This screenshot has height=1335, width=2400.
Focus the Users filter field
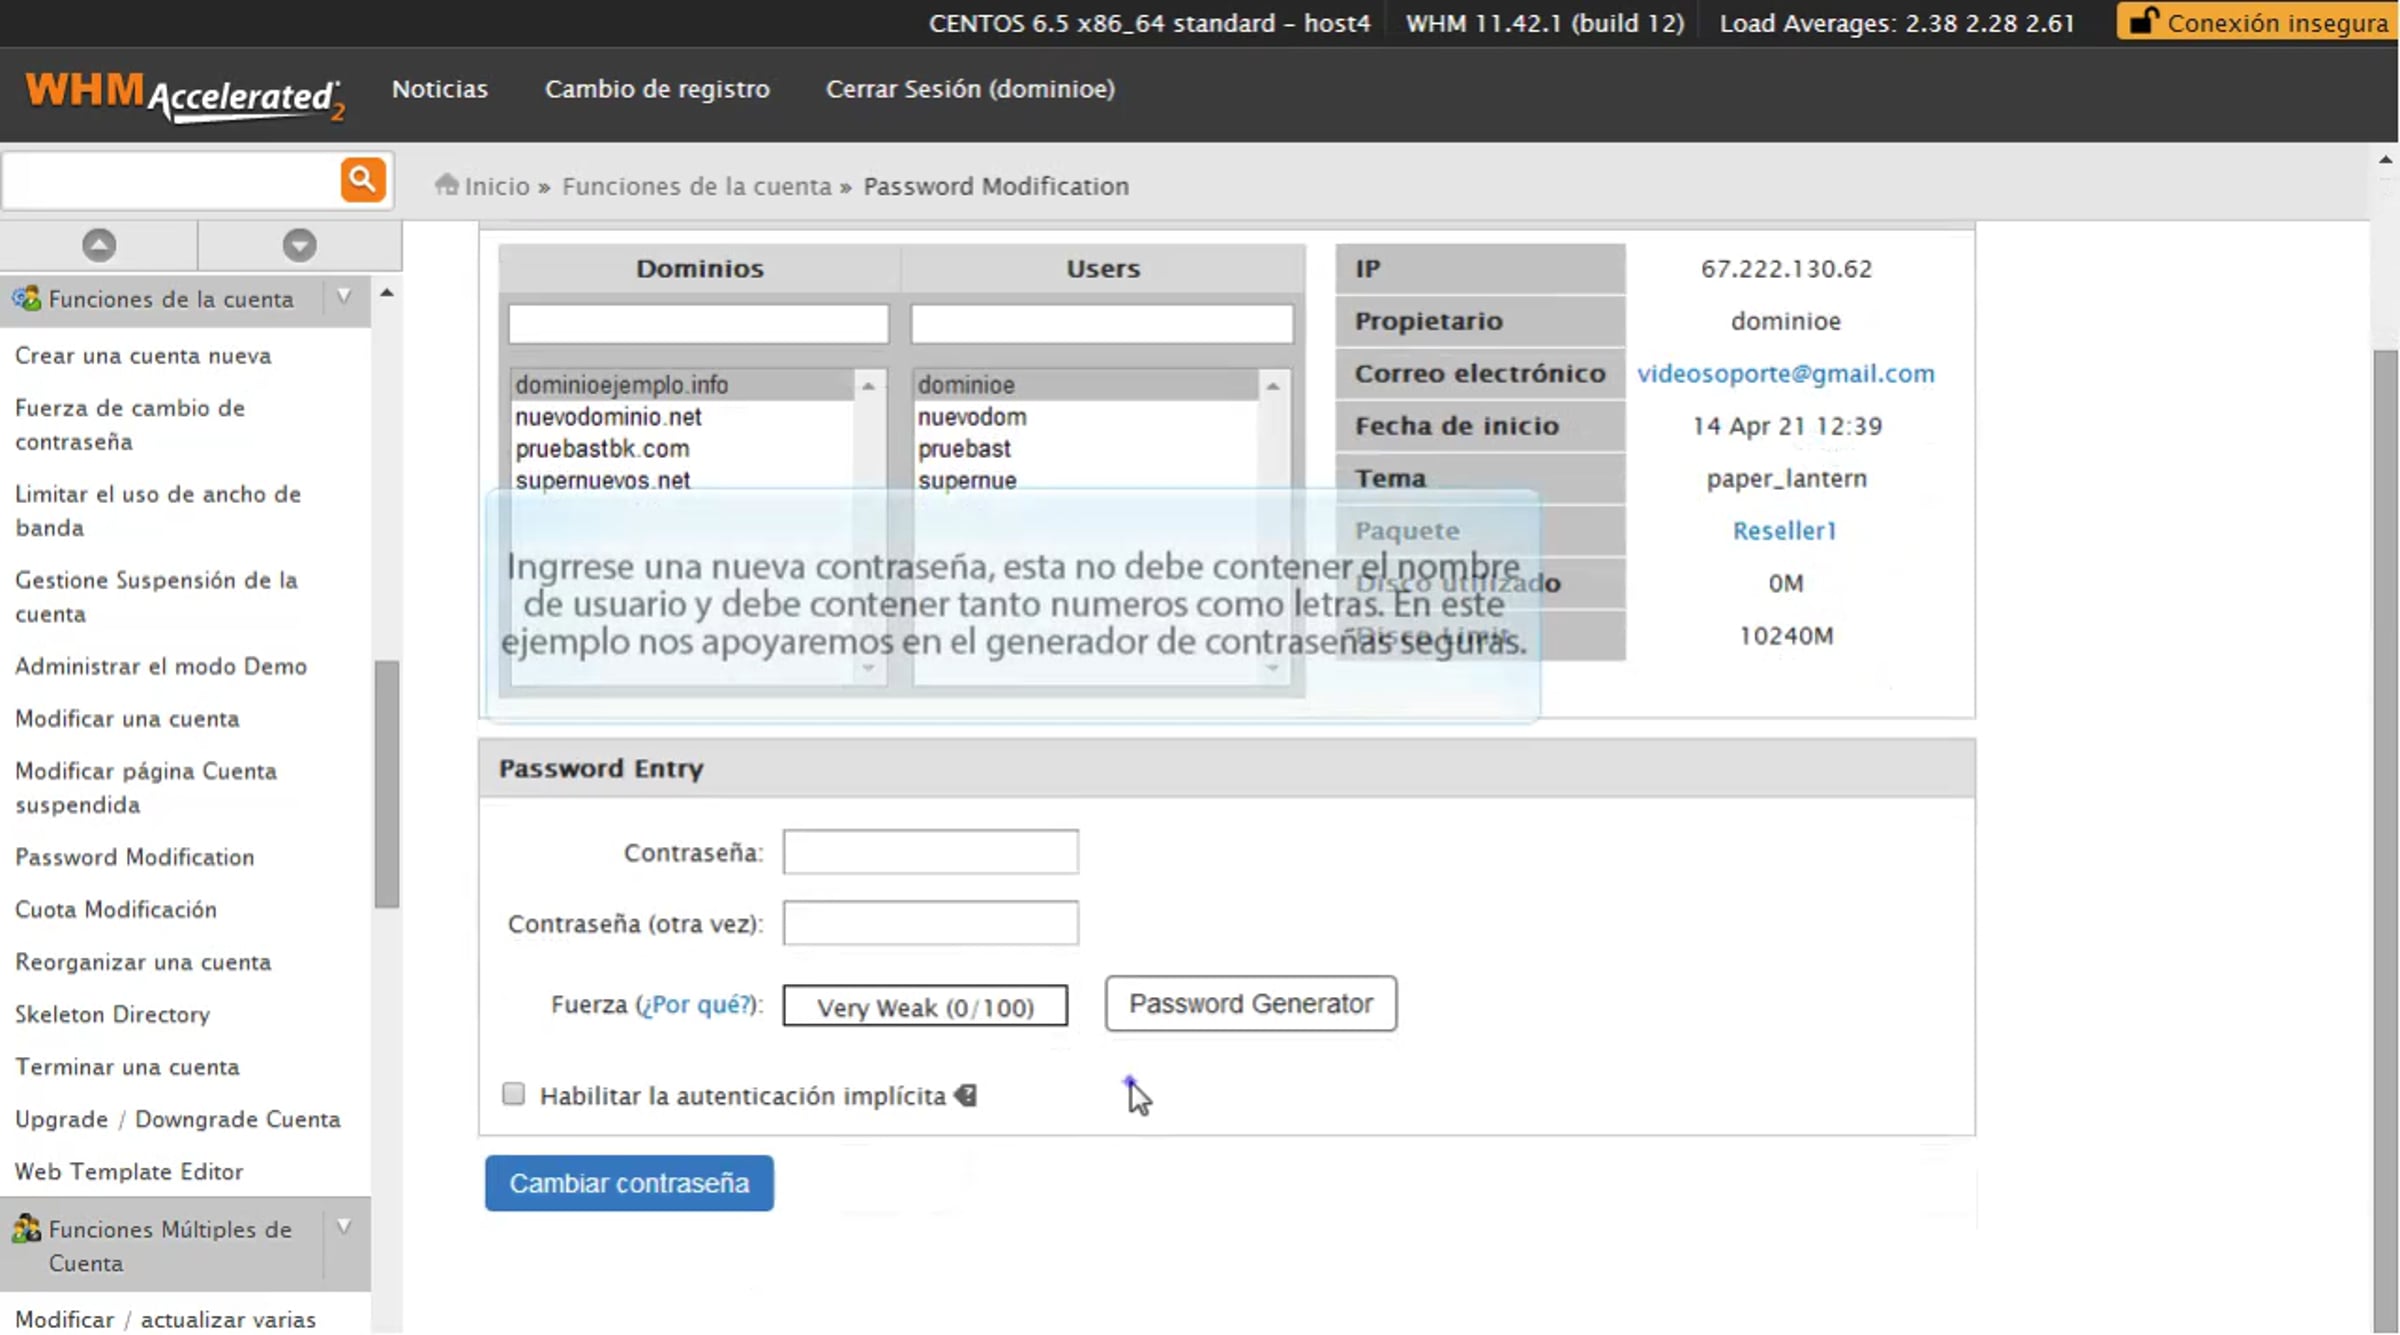pos(1102,324)
